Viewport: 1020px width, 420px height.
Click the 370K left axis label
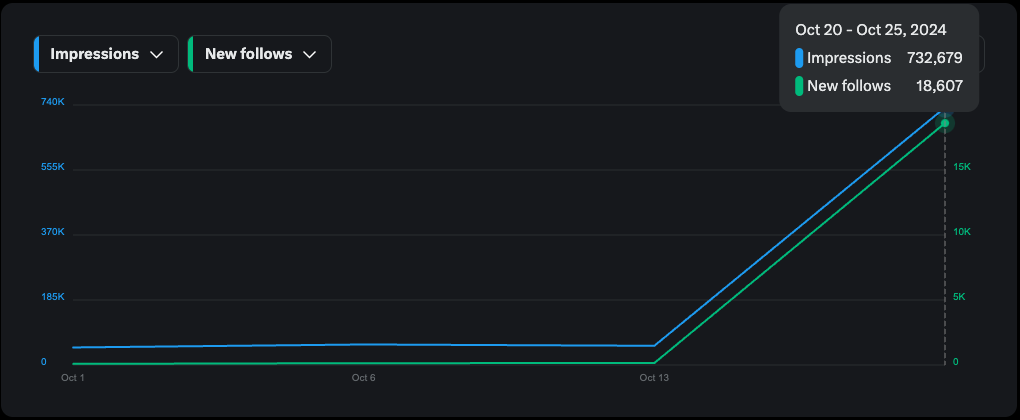click(53, 232)
